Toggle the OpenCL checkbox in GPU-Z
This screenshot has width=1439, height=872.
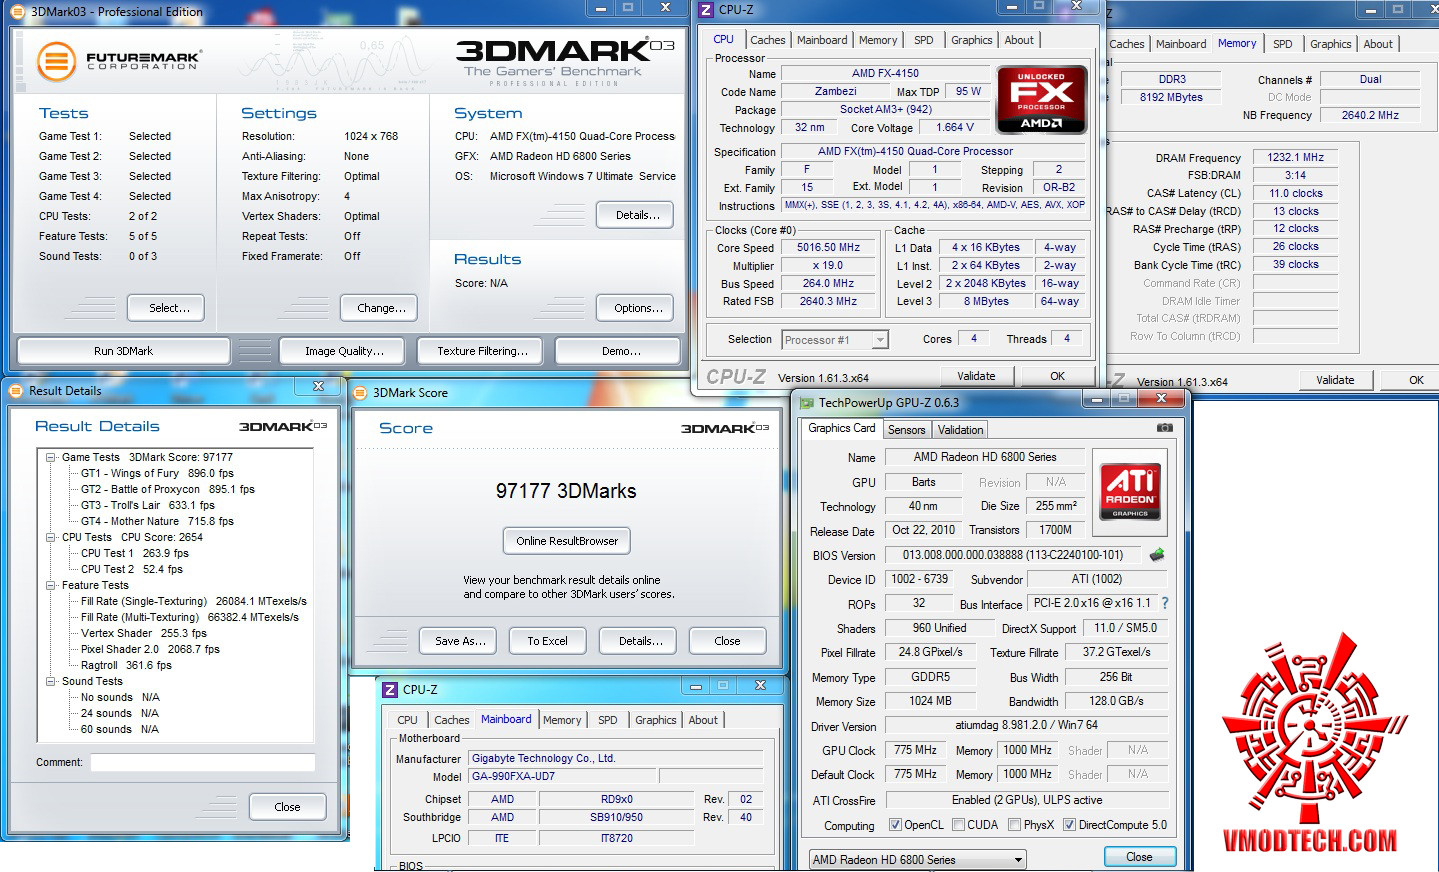[x=896, y=825]
